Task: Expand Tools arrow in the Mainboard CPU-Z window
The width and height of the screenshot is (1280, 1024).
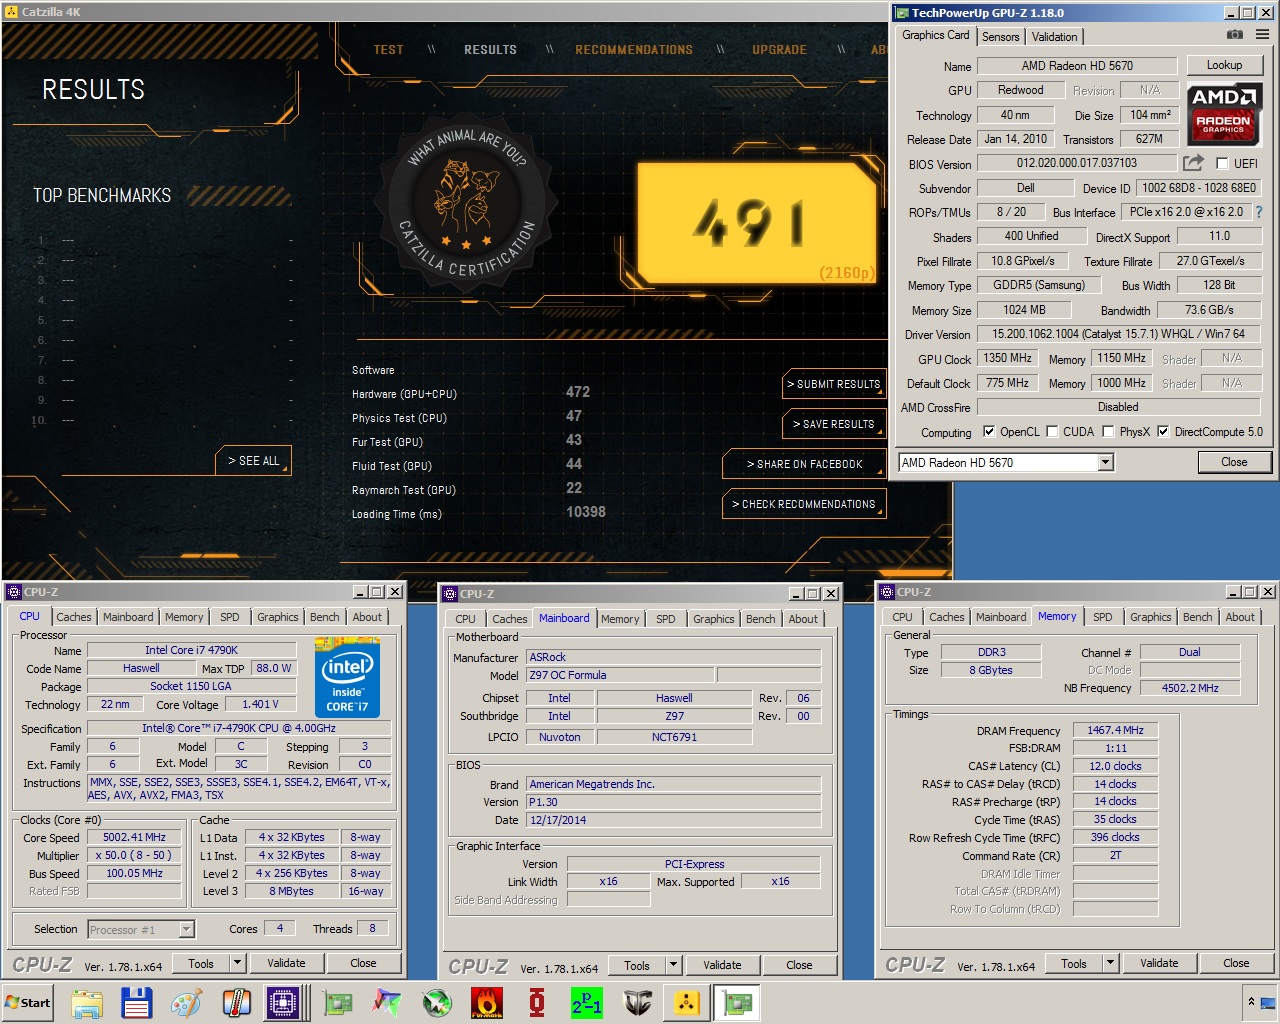Action: tap(673, 965)
